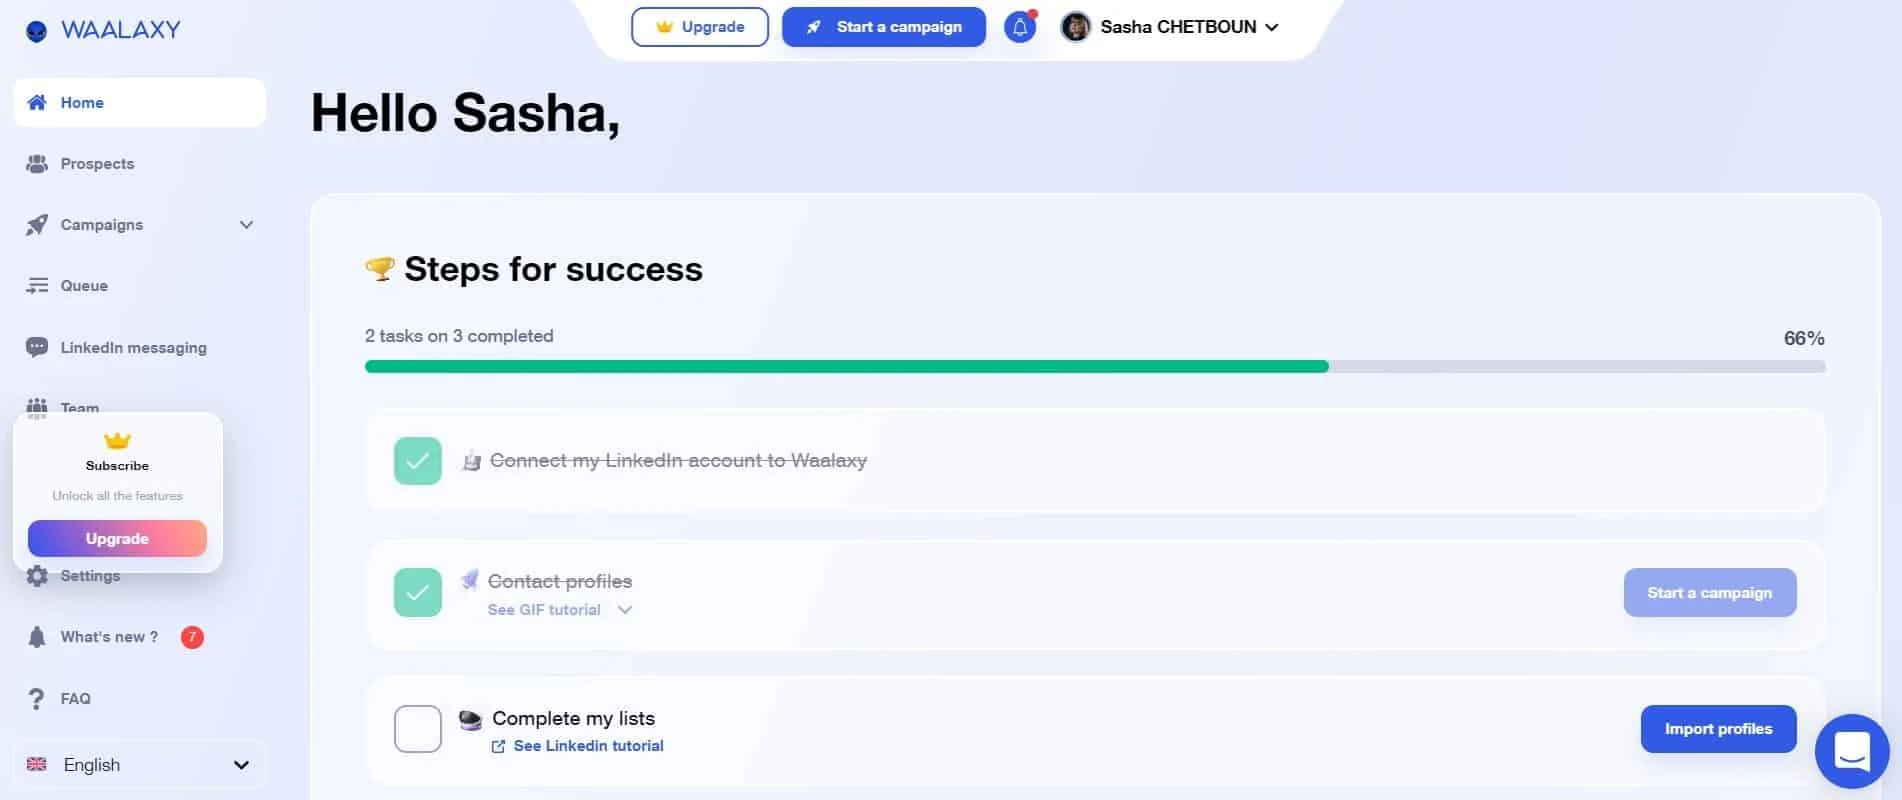Open Prospects via its people icon
This screenshot has height=800, width=1902.
37,164
